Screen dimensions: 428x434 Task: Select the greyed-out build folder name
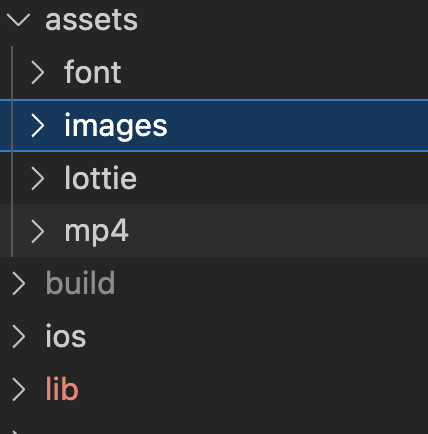coord(80,283)
